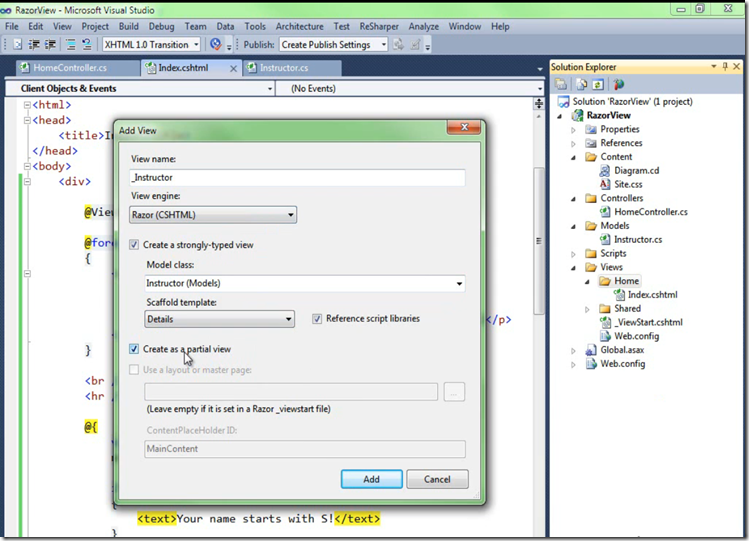The image size is (749, 541).
Task: Click the first HTML toolbar icon beside the grip
Action: point(18,44)
